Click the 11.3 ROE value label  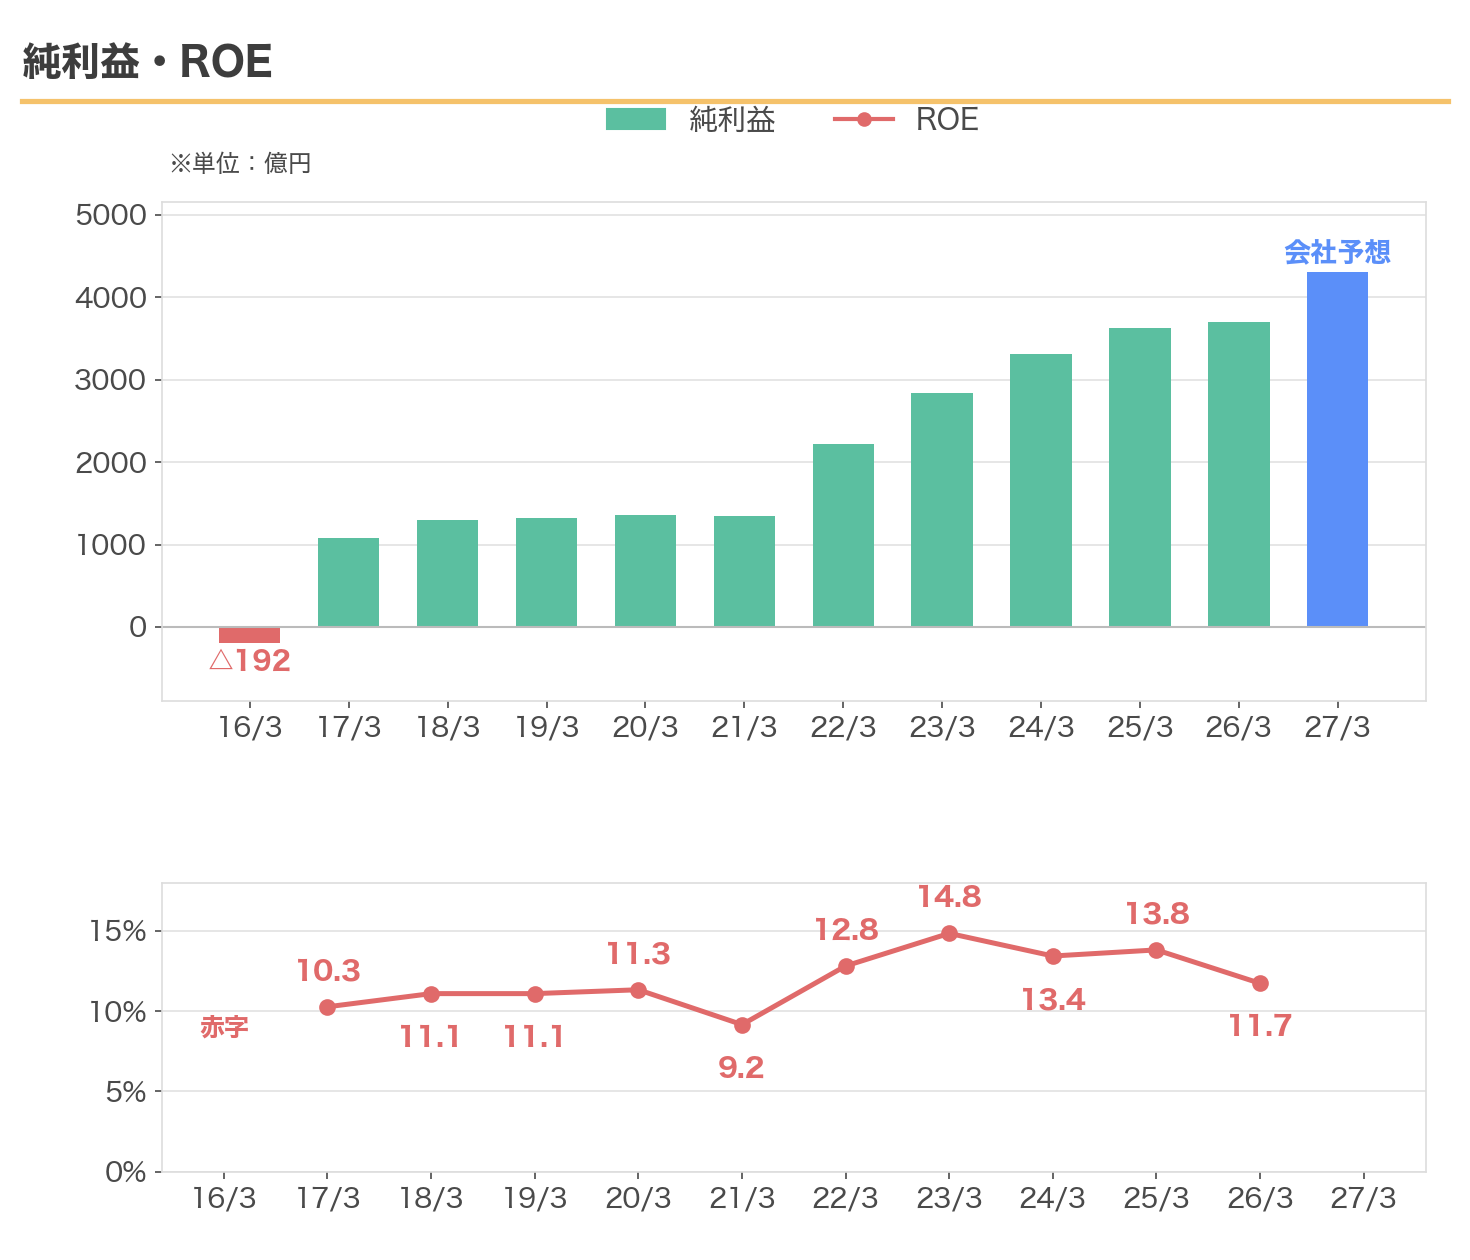click(638, 954)
